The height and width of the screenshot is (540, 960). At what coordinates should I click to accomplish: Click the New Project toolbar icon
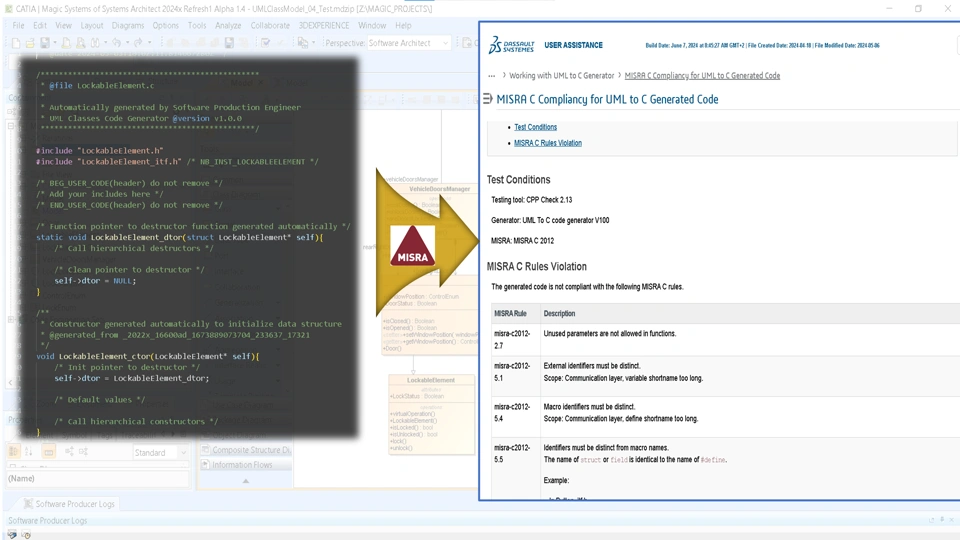coord(16,43)
